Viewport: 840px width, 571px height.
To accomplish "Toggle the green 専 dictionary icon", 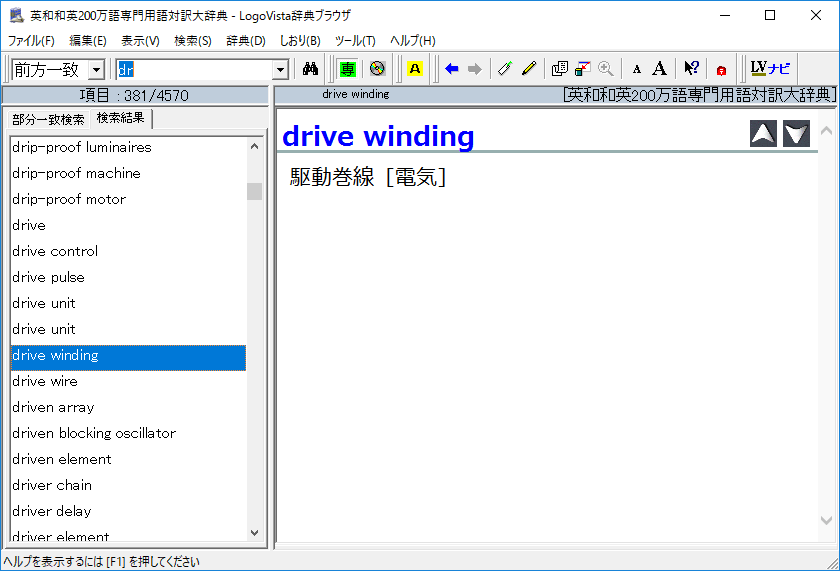I will 347,69.
